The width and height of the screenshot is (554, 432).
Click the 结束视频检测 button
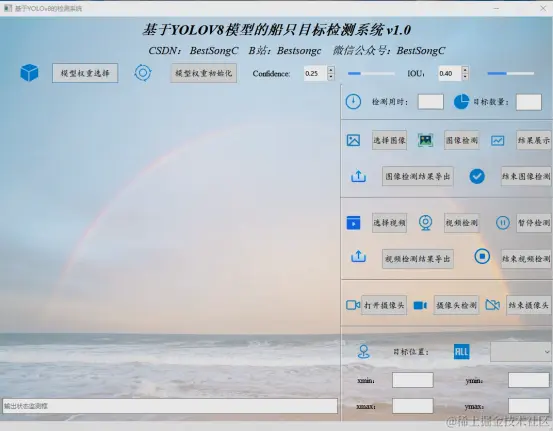[x=526, y=259]
